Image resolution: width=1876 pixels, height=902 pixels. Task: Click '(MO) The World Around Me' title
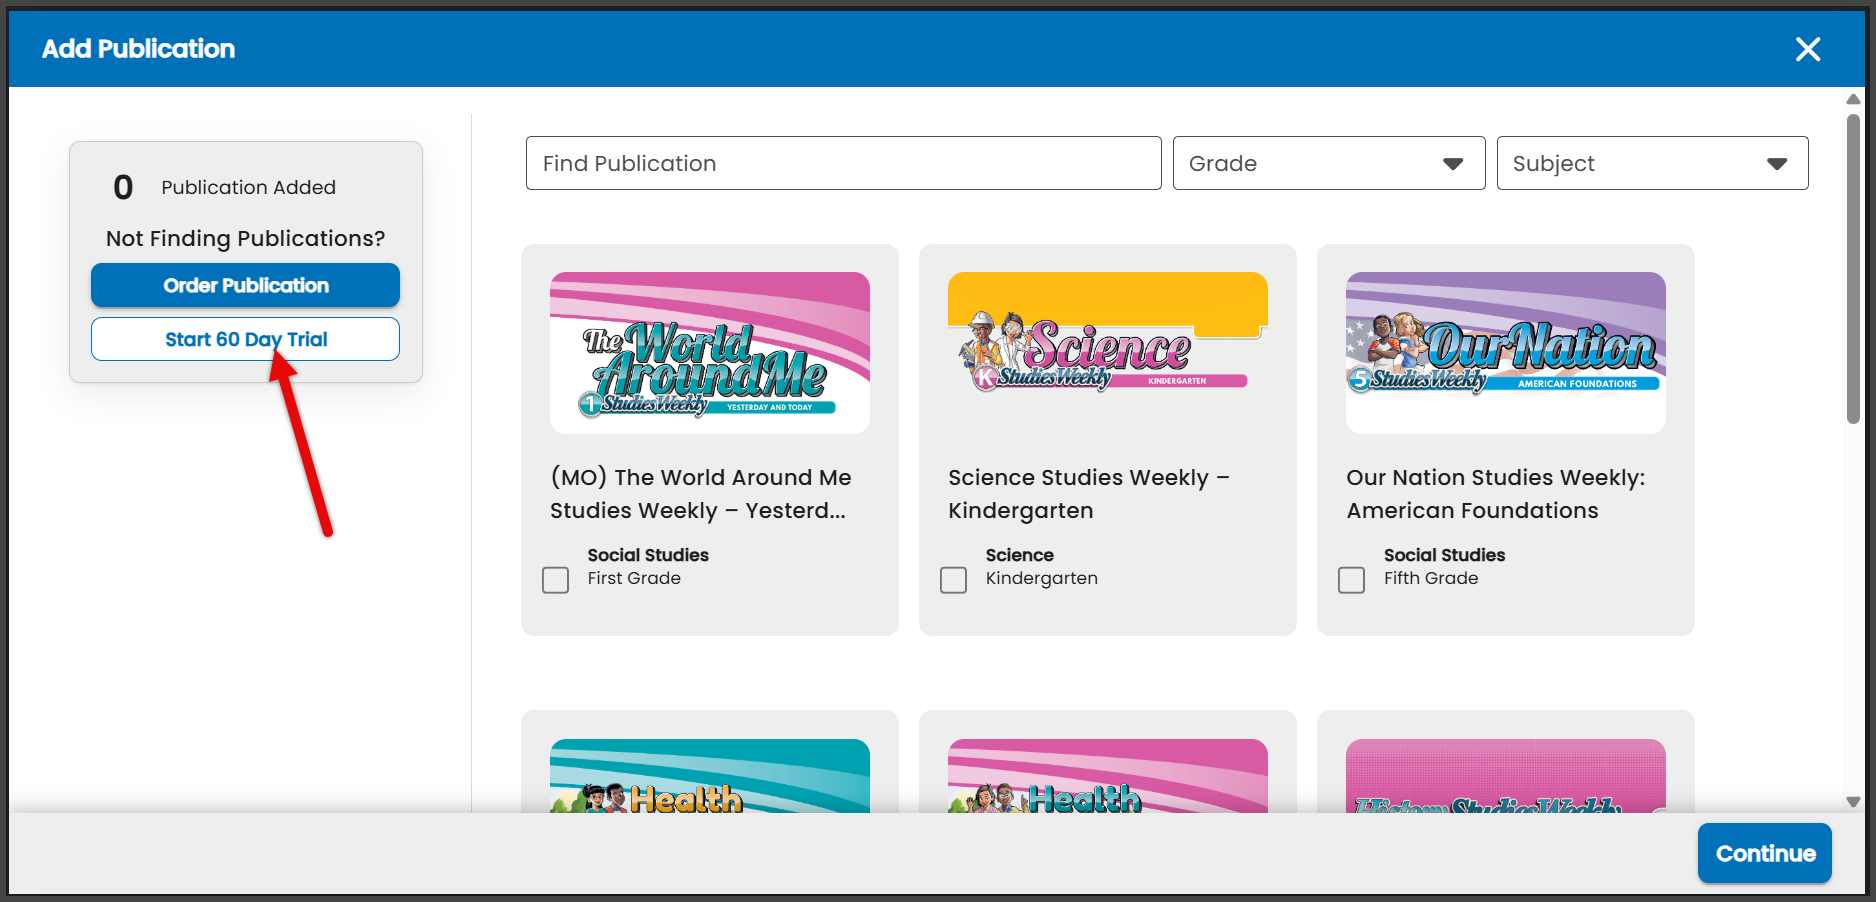701,494
